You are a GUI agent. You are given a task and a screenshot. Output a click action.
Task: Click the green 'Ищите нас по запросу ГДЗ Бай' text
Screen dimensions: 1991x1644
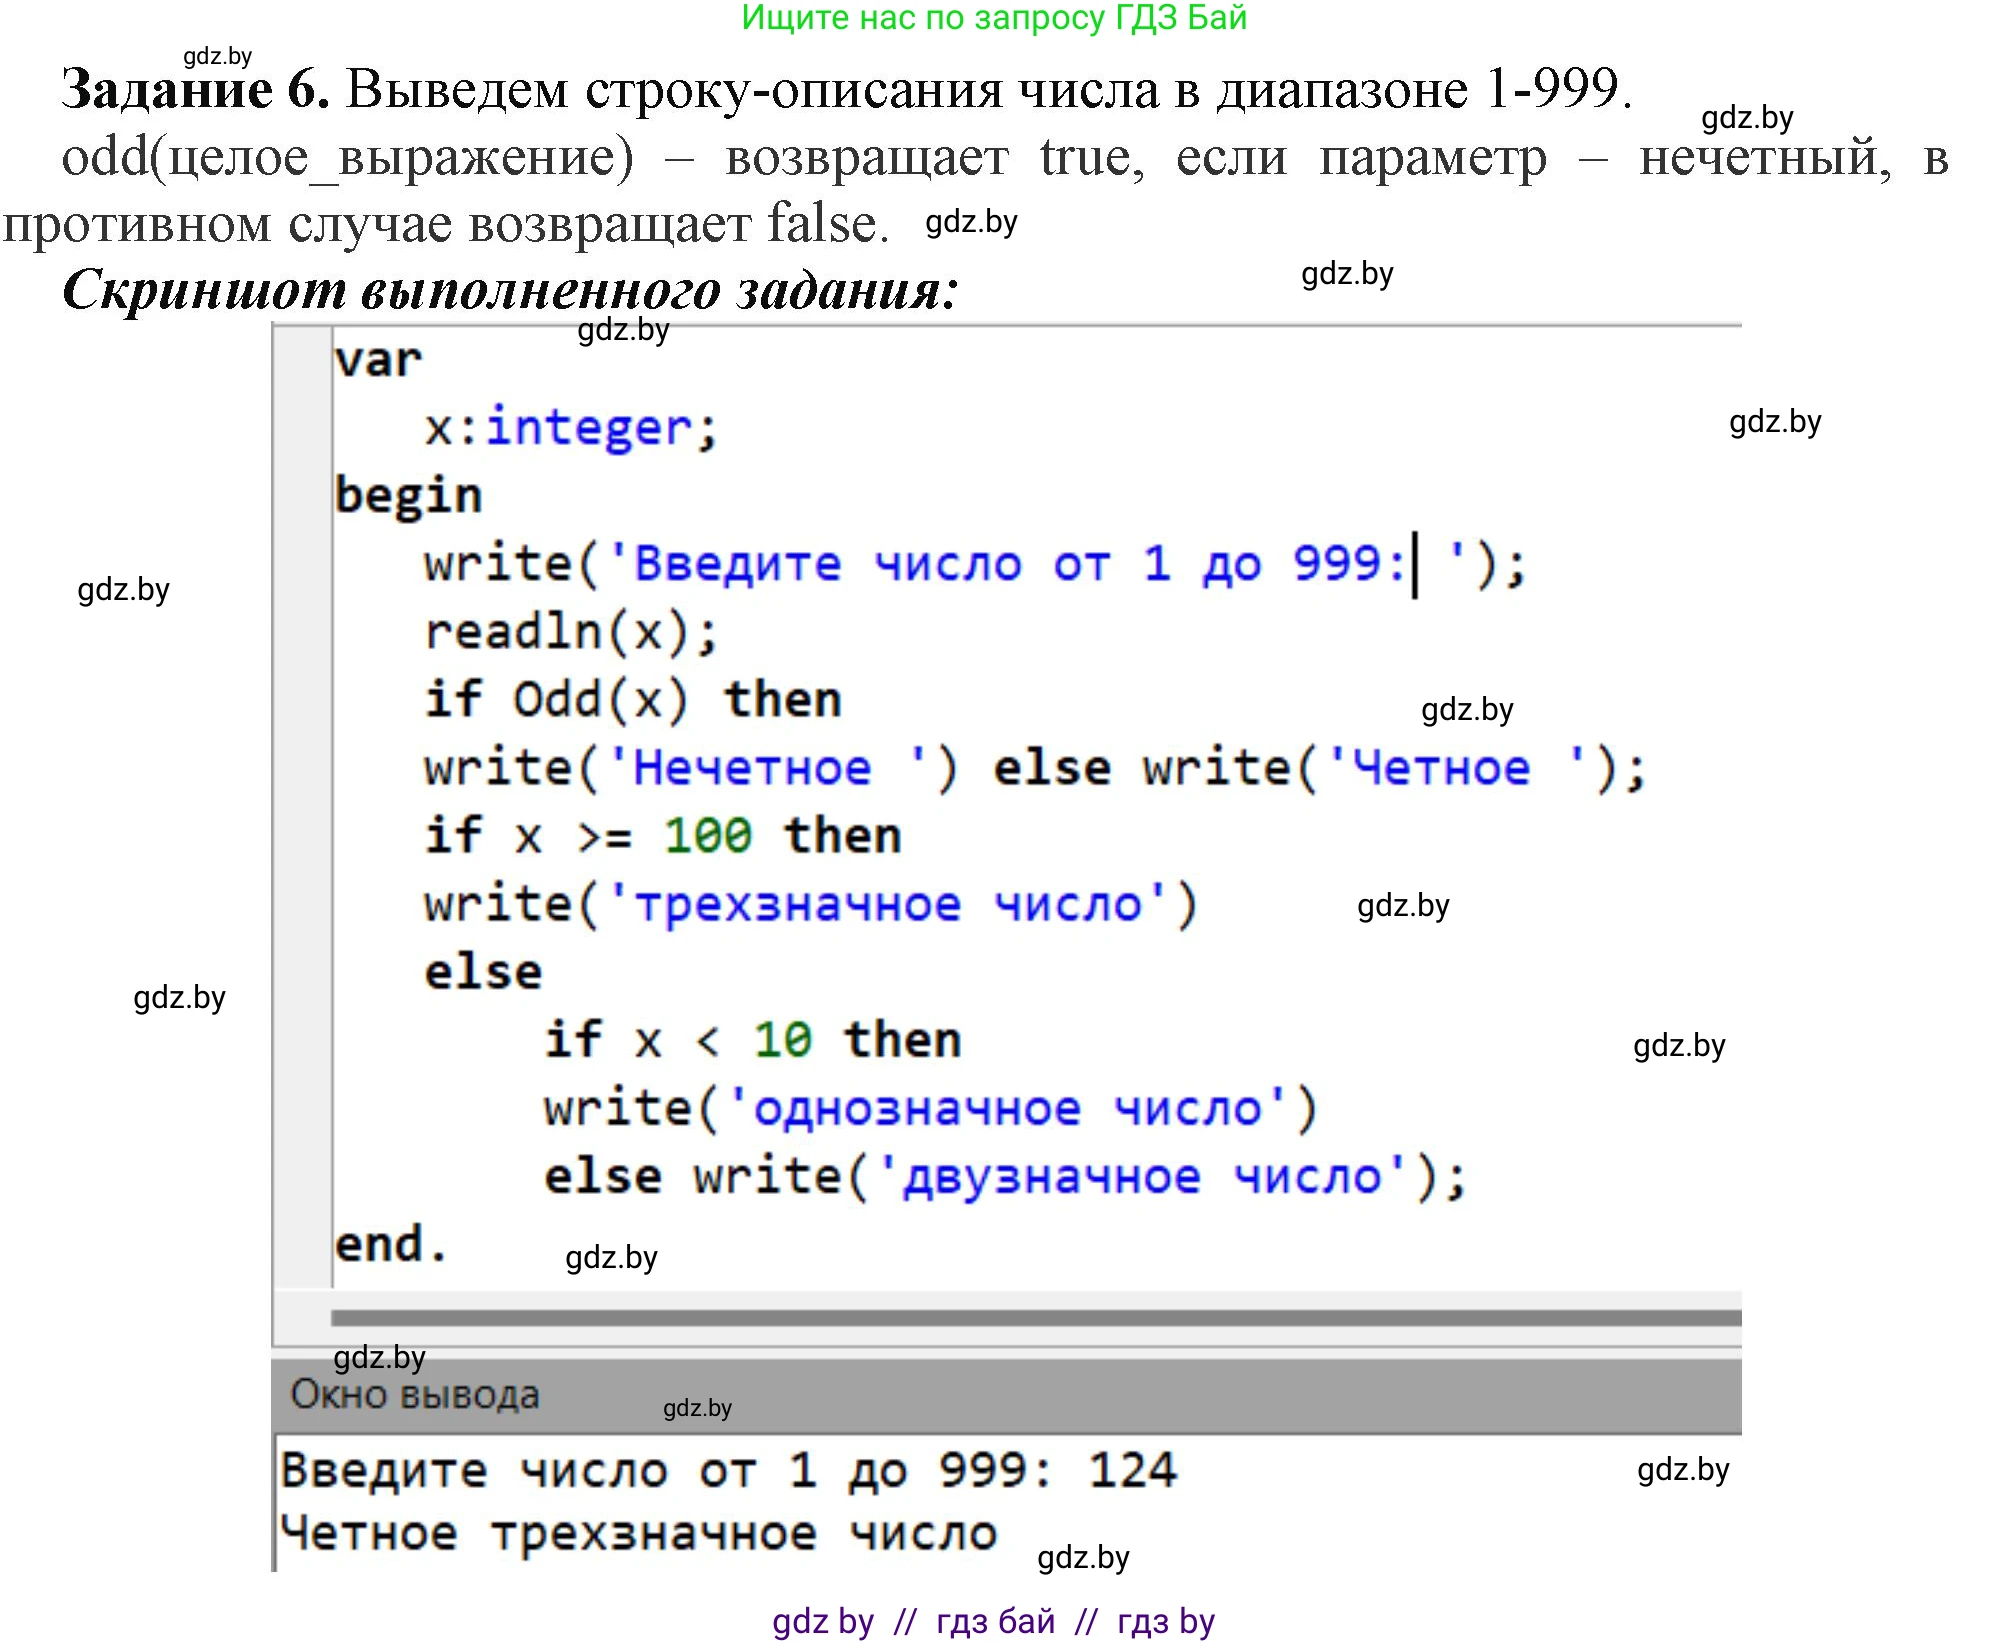(x=994, y=18)
